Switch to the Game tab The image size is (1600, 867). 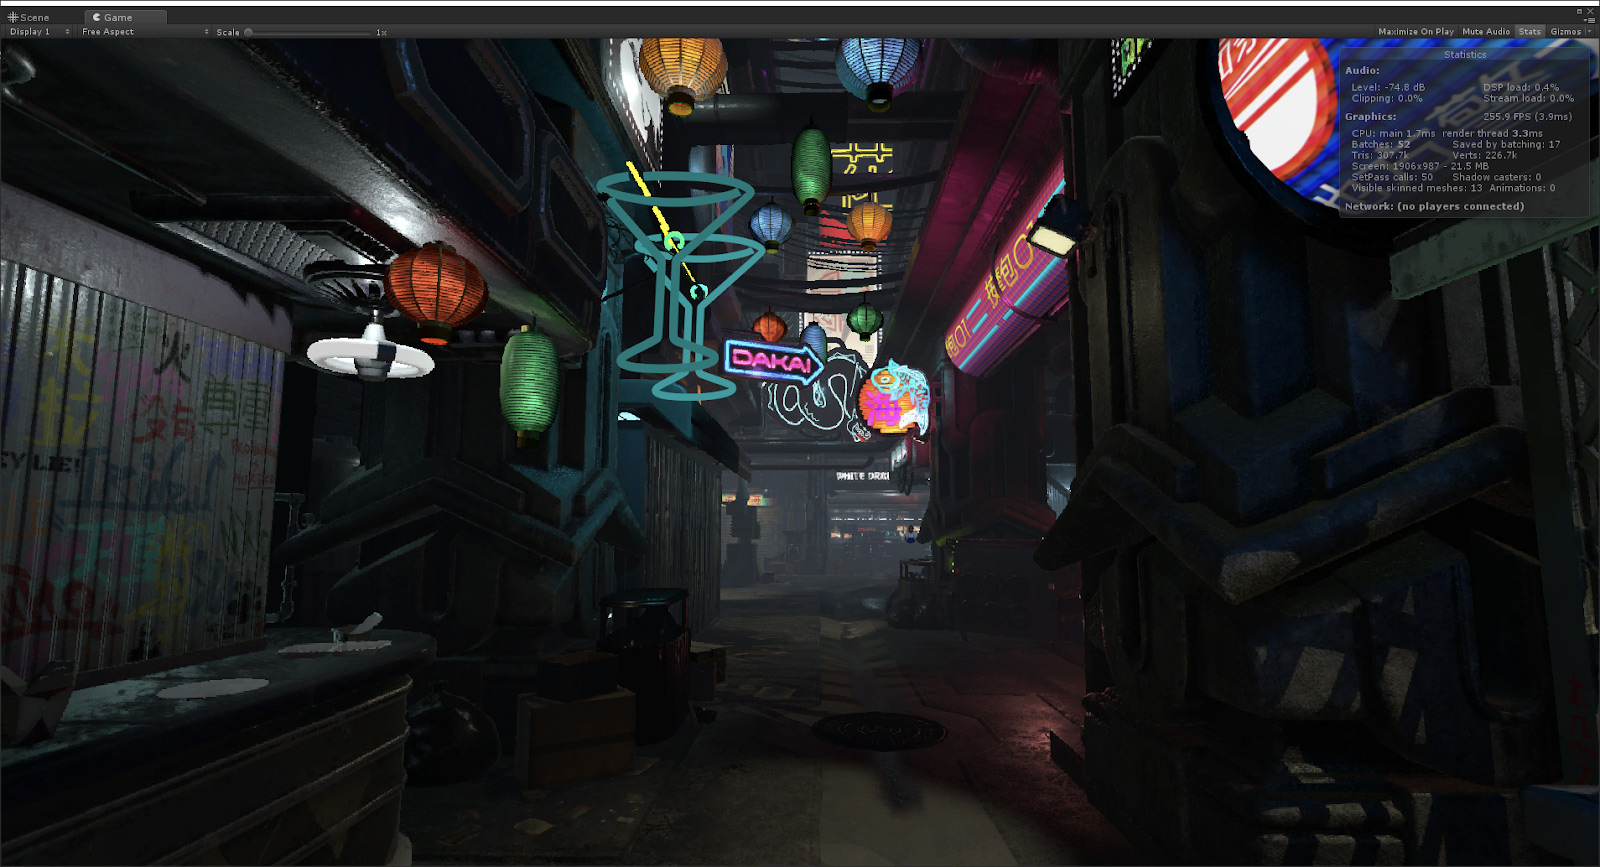[112, 17]
